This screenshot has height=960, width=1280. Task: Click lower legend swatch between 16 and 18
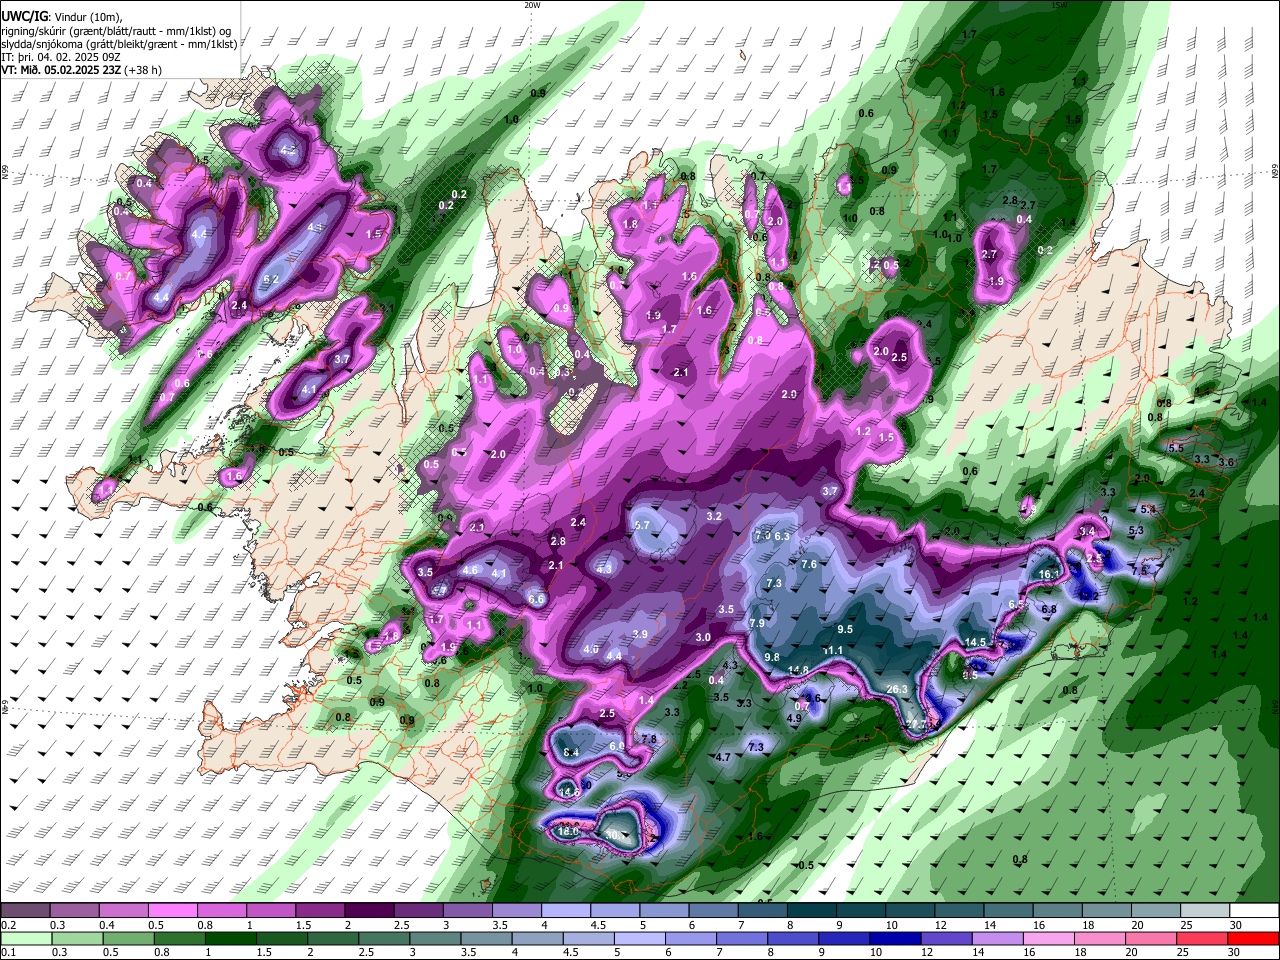(1047, 938)
